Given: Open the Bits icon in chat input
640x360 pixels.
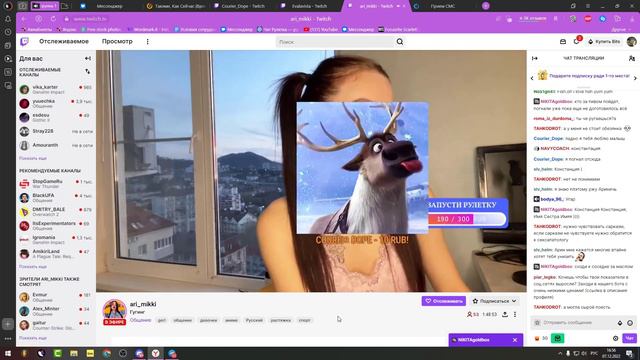Looking at the screenshot, I should tap(620, 323).
